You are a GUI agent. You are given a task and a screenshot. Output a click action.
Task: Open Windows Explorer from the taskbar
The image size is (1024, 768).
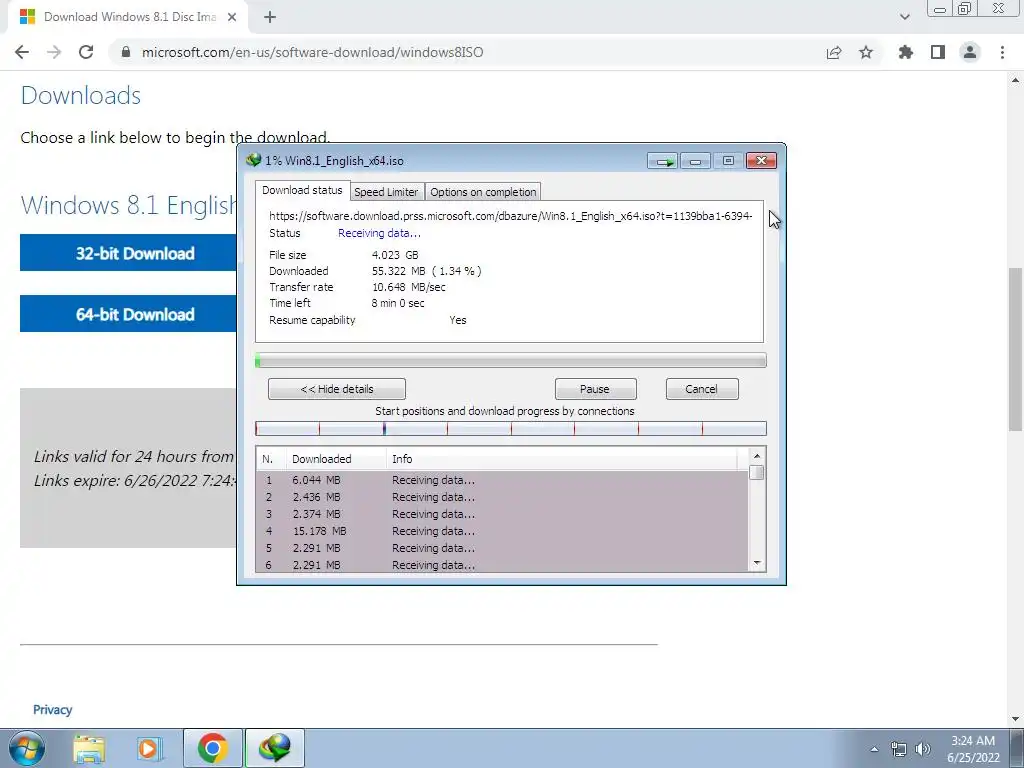click(x=89, y=748)
